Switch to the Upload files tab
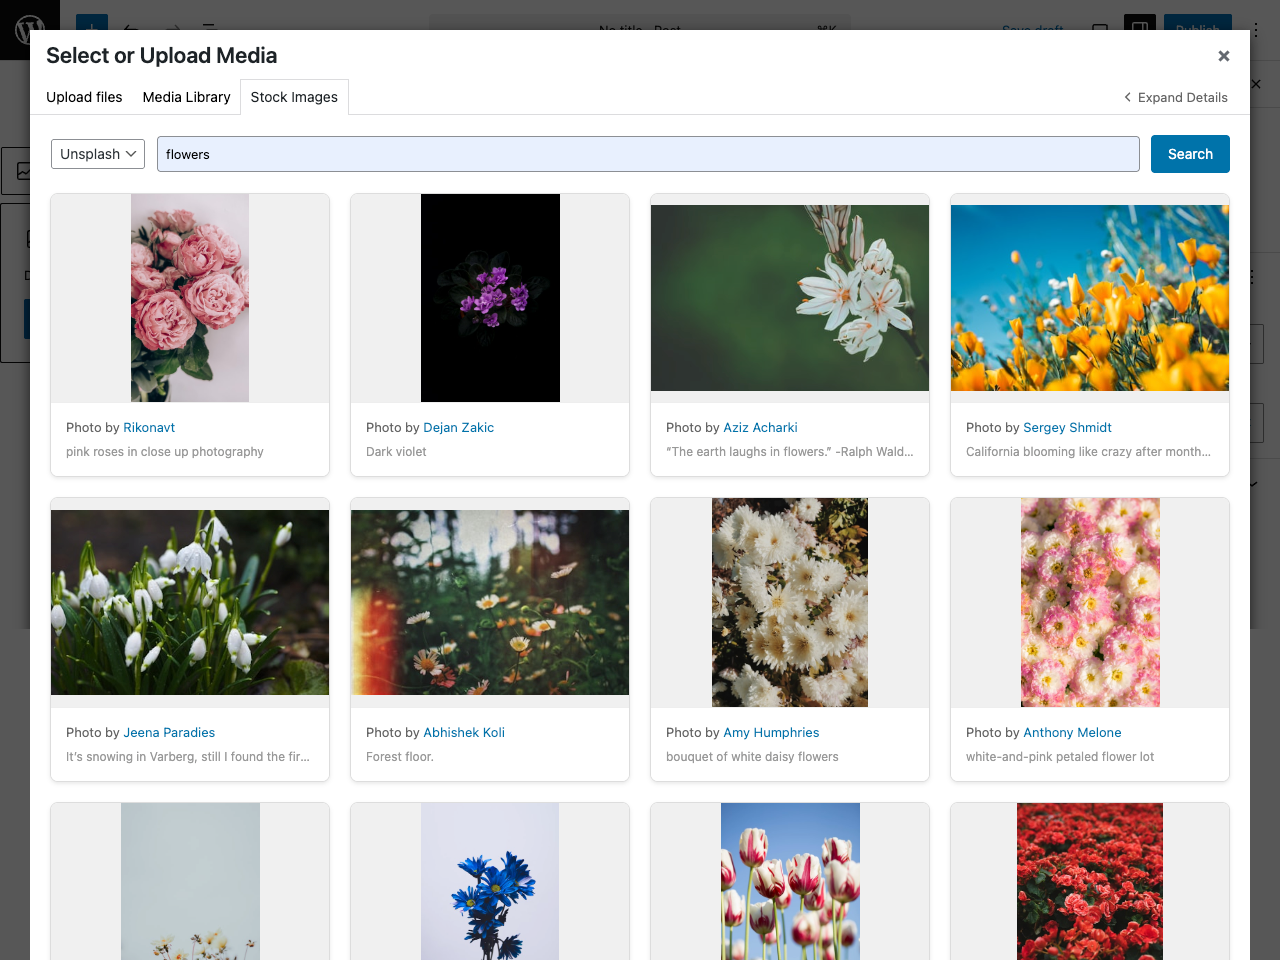1280x960 pixels. 84,97
